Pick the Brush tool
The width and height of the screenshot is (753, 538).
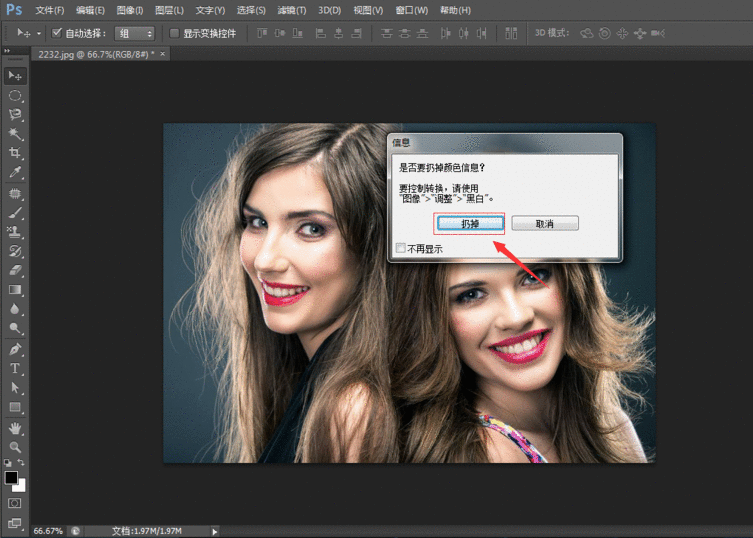(x=15, y=212)
